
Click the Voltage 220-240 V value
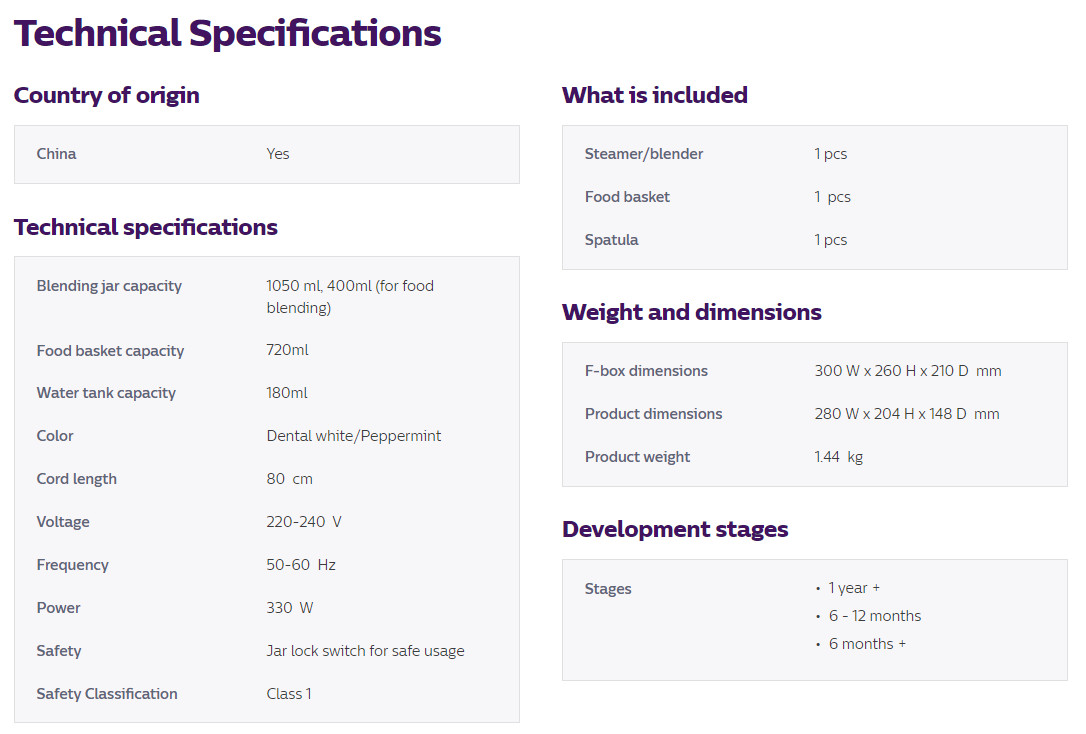coord(303,521)
